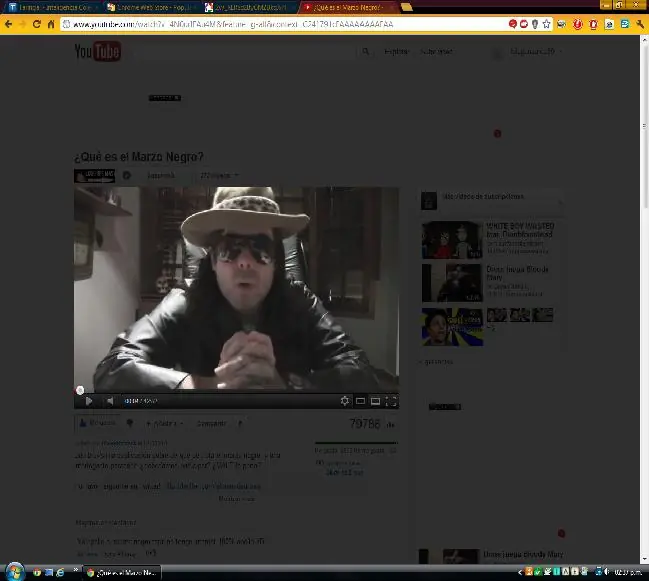The height and width of the screenshot is (581, 649).
Task: Click the YouTube logo
Action: point(98,51)
